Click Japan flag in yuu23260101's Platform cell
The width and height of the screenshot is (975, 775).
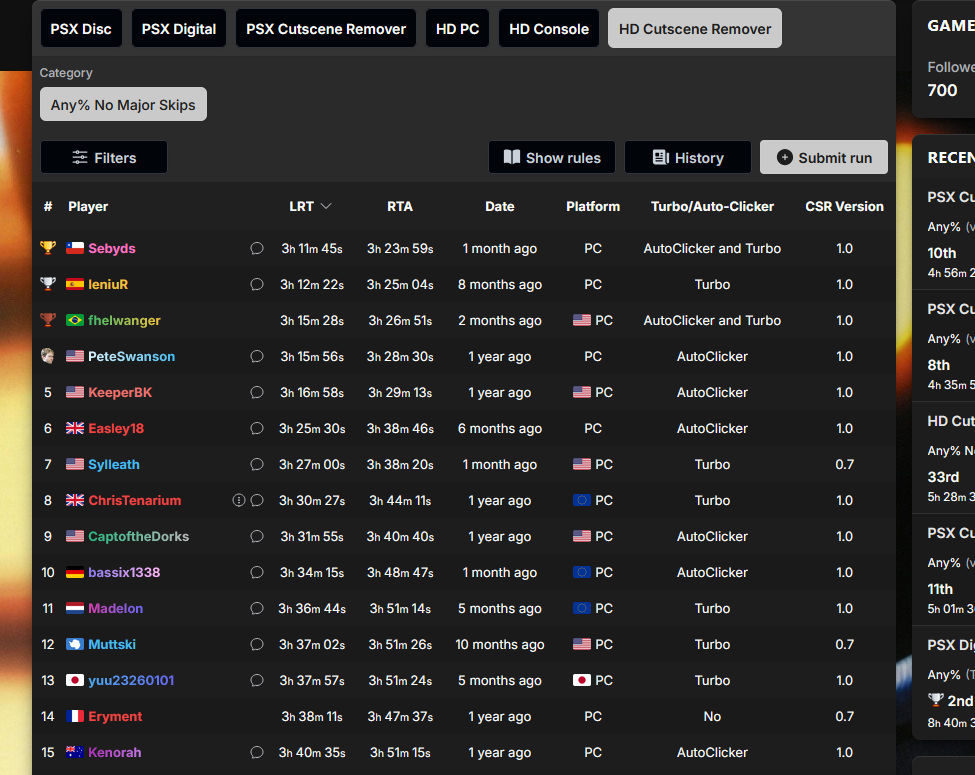[x=582, y=680]
